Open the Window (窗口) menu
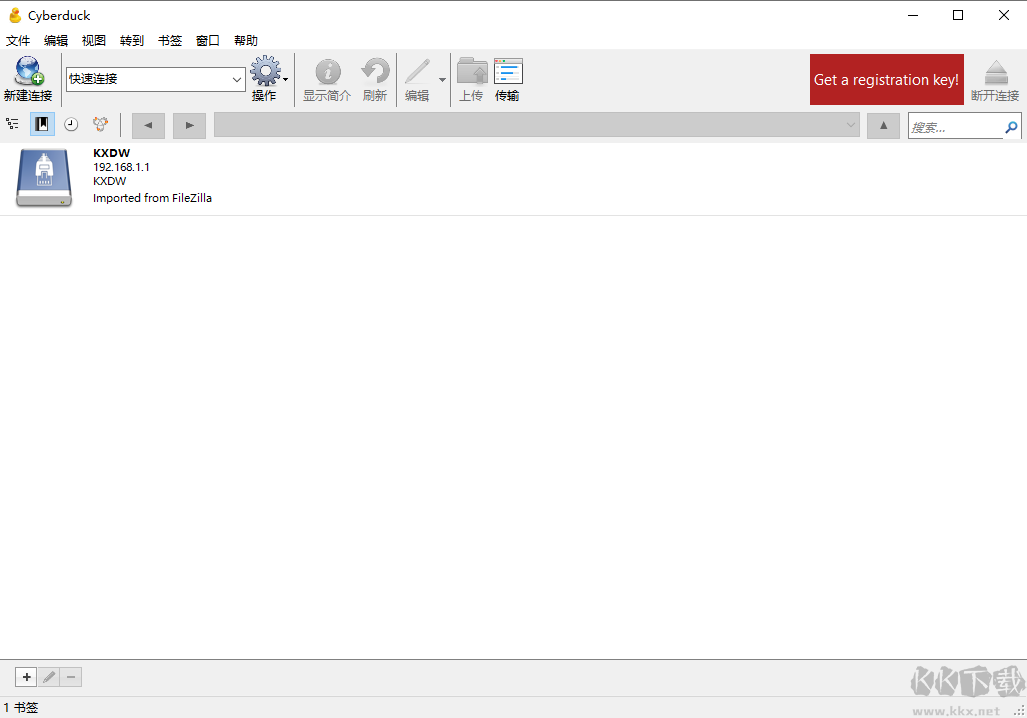 pyautogui.click(x=208, y=41)
